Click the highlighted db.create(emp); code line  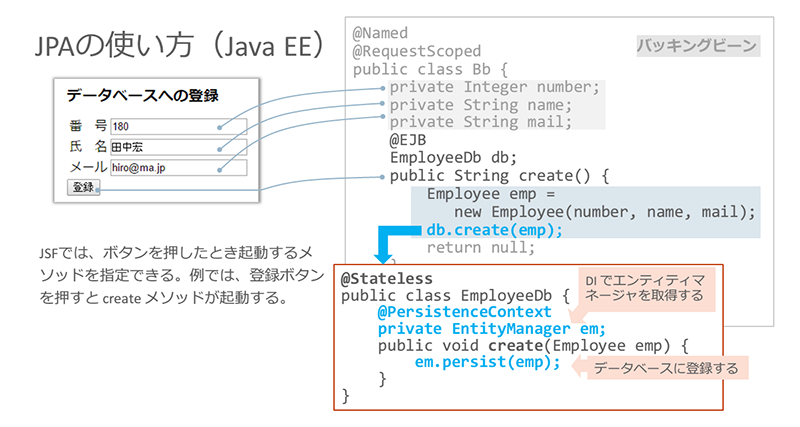[x=495, y=229]
